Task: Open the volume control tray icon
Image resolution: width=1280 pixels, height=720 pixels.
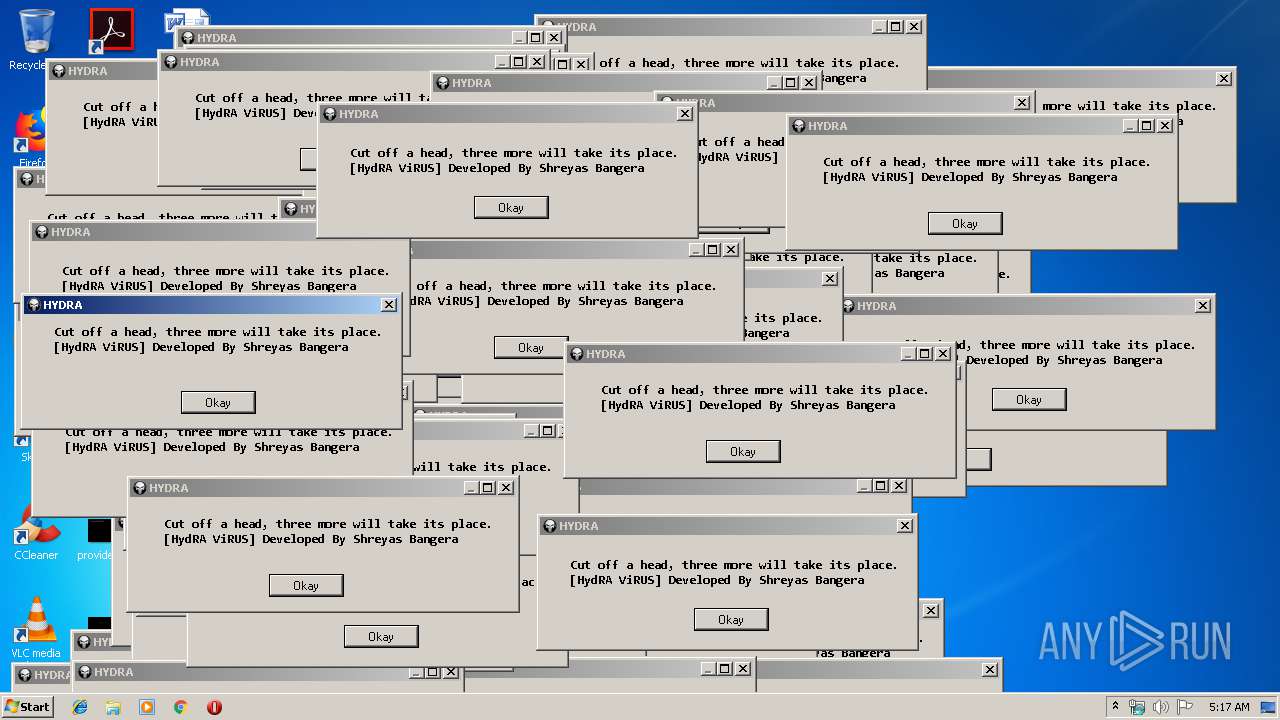Action: click(1161, 707)
